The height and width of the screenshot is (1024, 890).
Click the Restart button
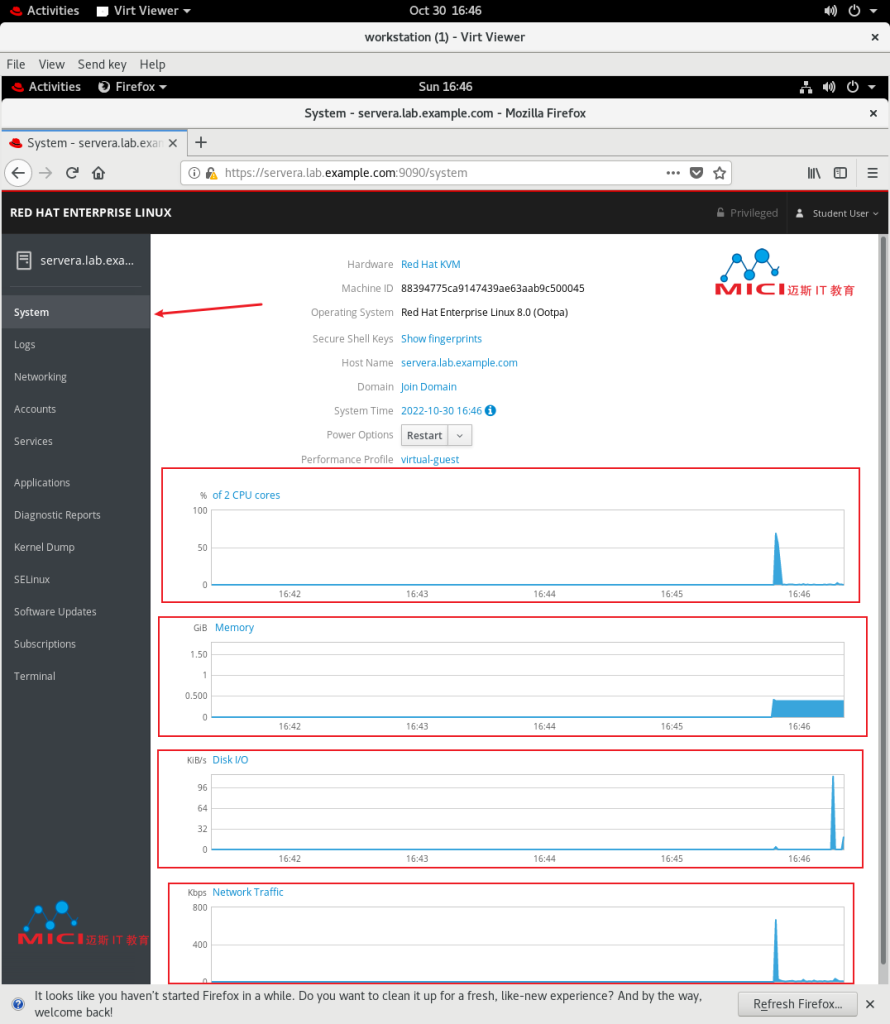click(424, 436)
